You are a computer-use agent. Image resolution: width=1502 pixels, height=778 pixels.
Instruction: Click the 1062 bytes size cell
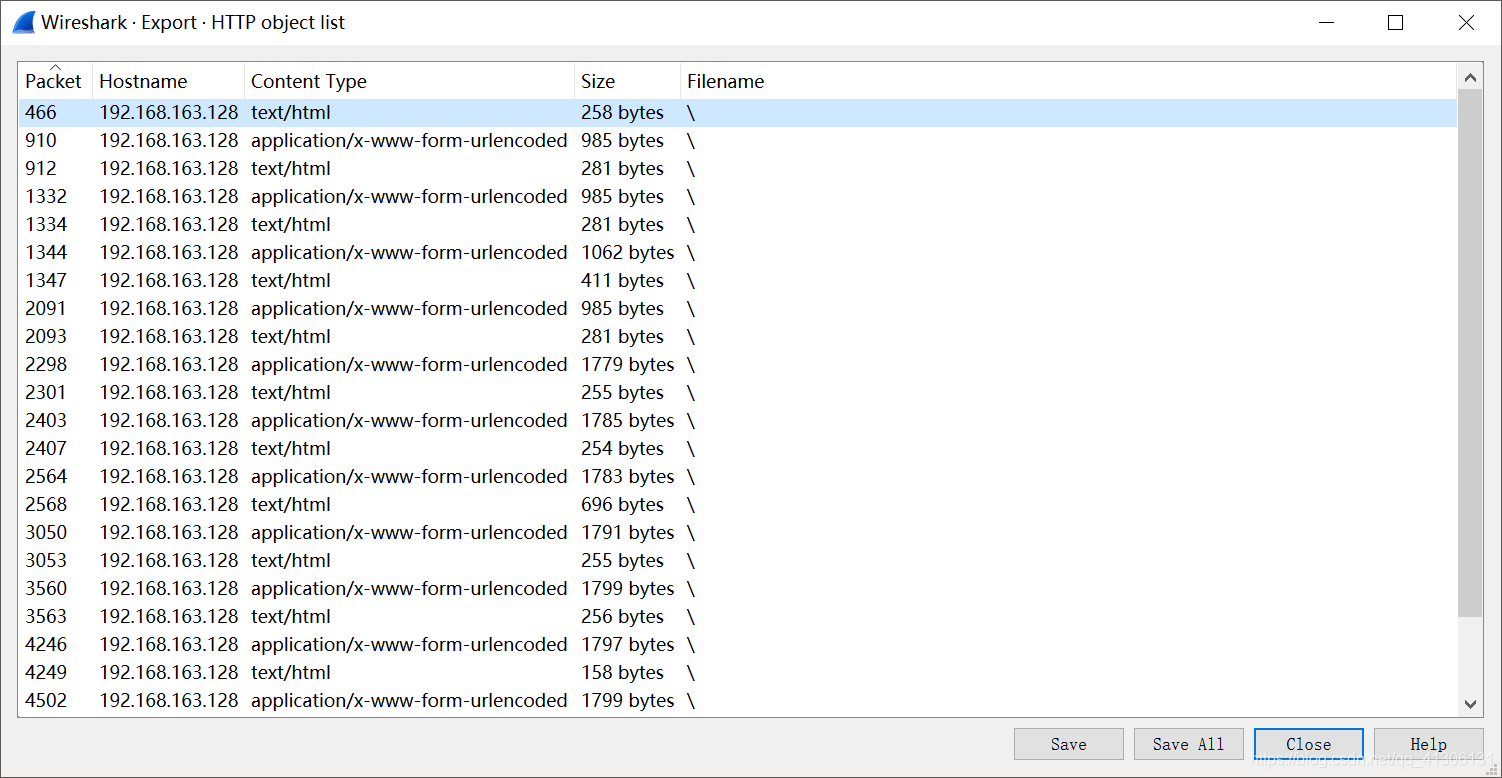(628, 253)
